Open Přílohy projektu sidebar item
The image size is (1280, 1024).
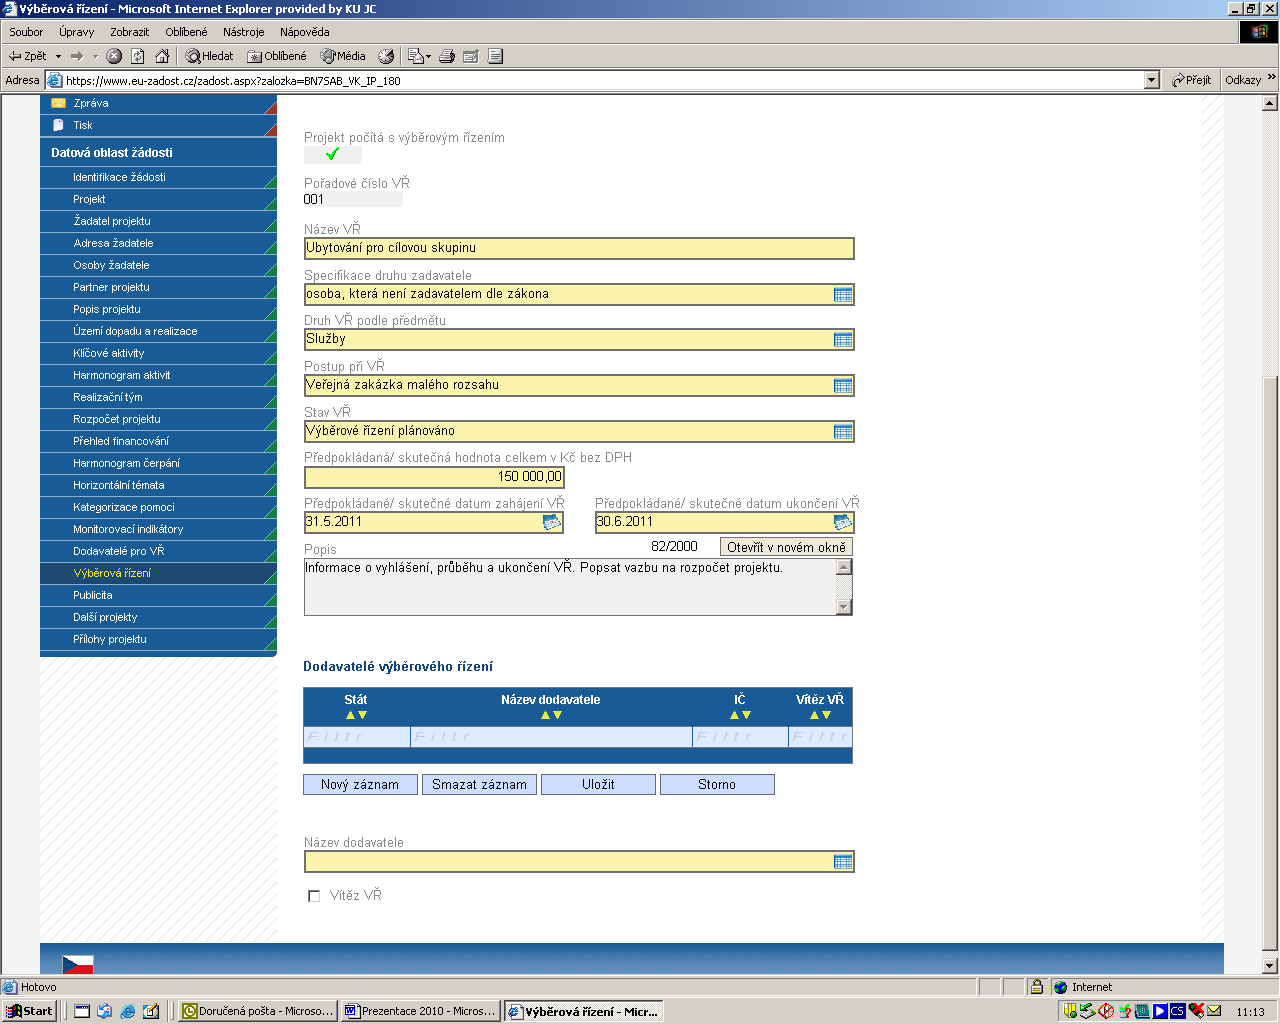[x=158, y=639]
